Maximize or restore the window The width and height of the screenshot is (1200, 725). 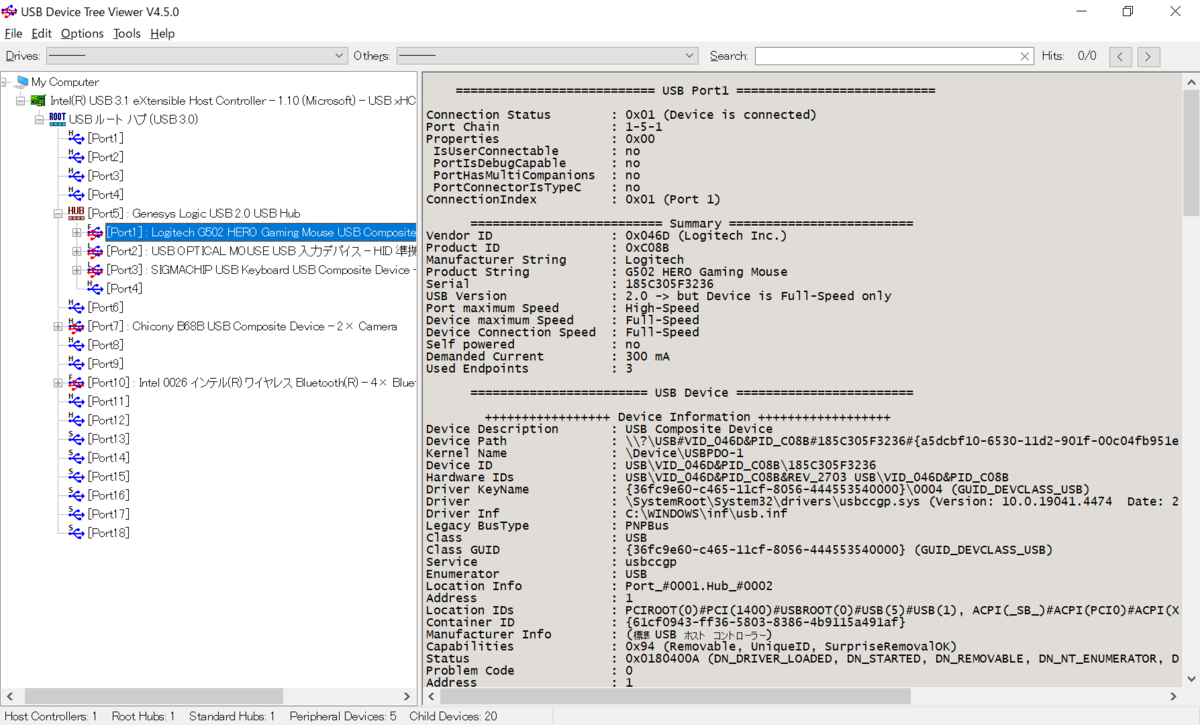(x=1127, y=12)
